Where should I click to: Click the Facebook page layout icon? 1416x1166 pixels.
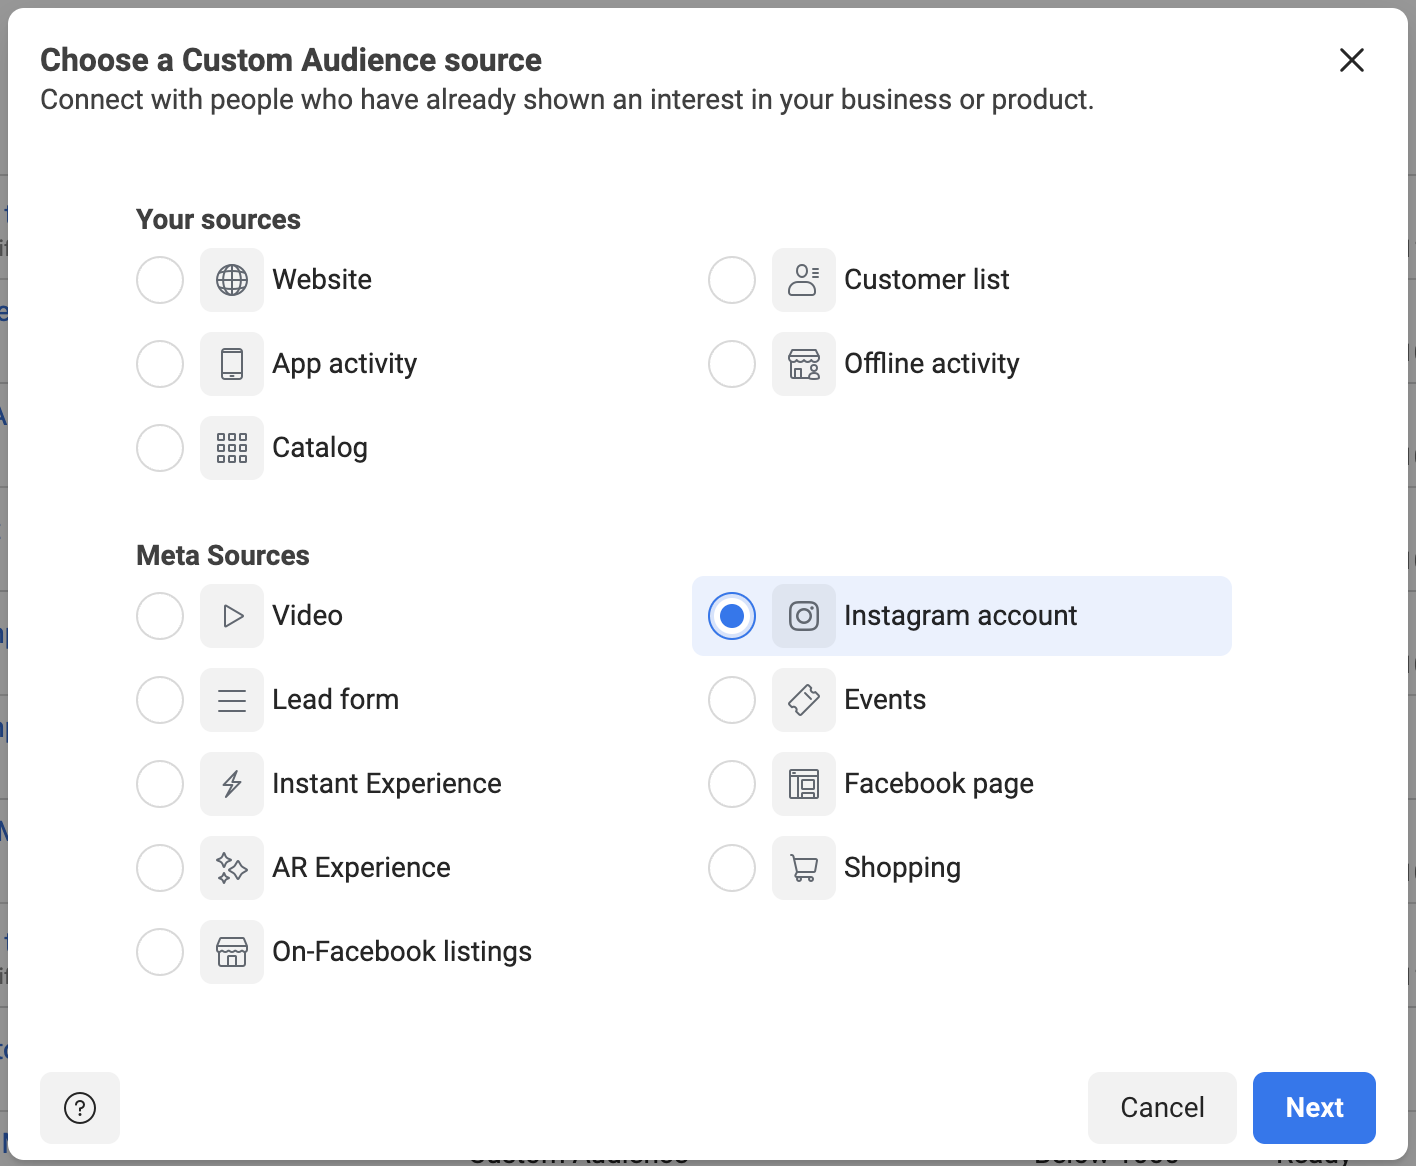coord(804,784)
